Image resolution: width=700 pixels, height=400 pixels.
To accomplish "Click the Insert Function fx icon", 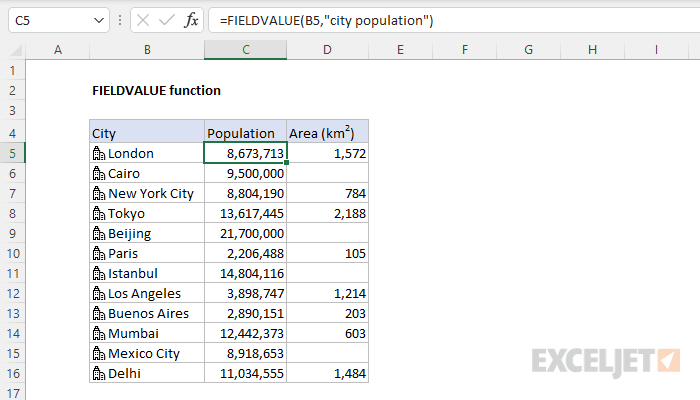I will 191,21.
